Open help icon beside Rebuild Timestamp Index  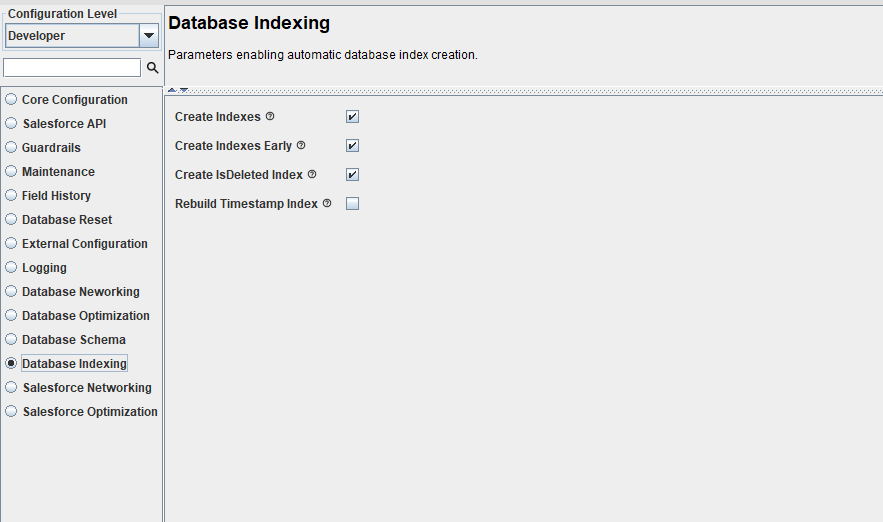tap(327, 203)
